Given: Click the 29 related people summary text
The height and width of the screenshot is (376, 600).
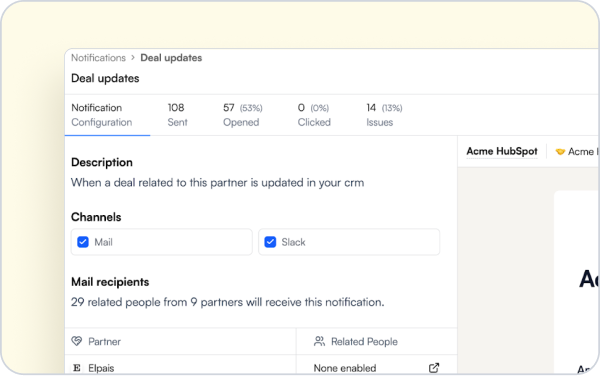Looking at the screenshot, I should coord(227,302).
